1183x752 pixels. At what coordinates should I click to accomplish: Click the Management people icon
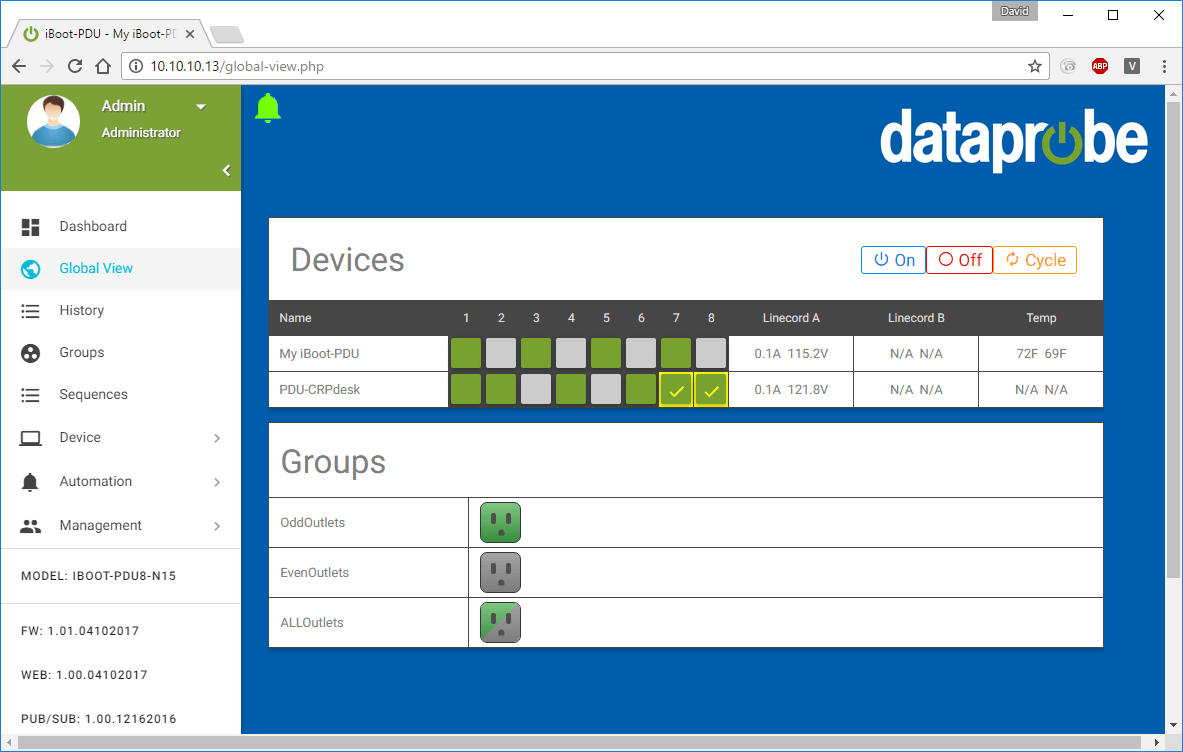tap(30, 525)
